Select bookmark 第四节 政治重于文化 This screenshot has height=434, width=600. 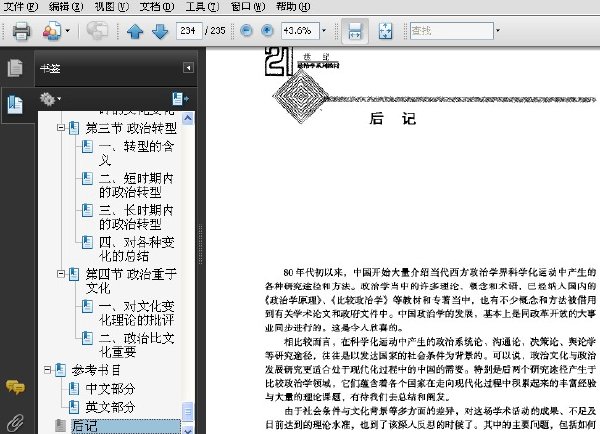tap(131, 281)
